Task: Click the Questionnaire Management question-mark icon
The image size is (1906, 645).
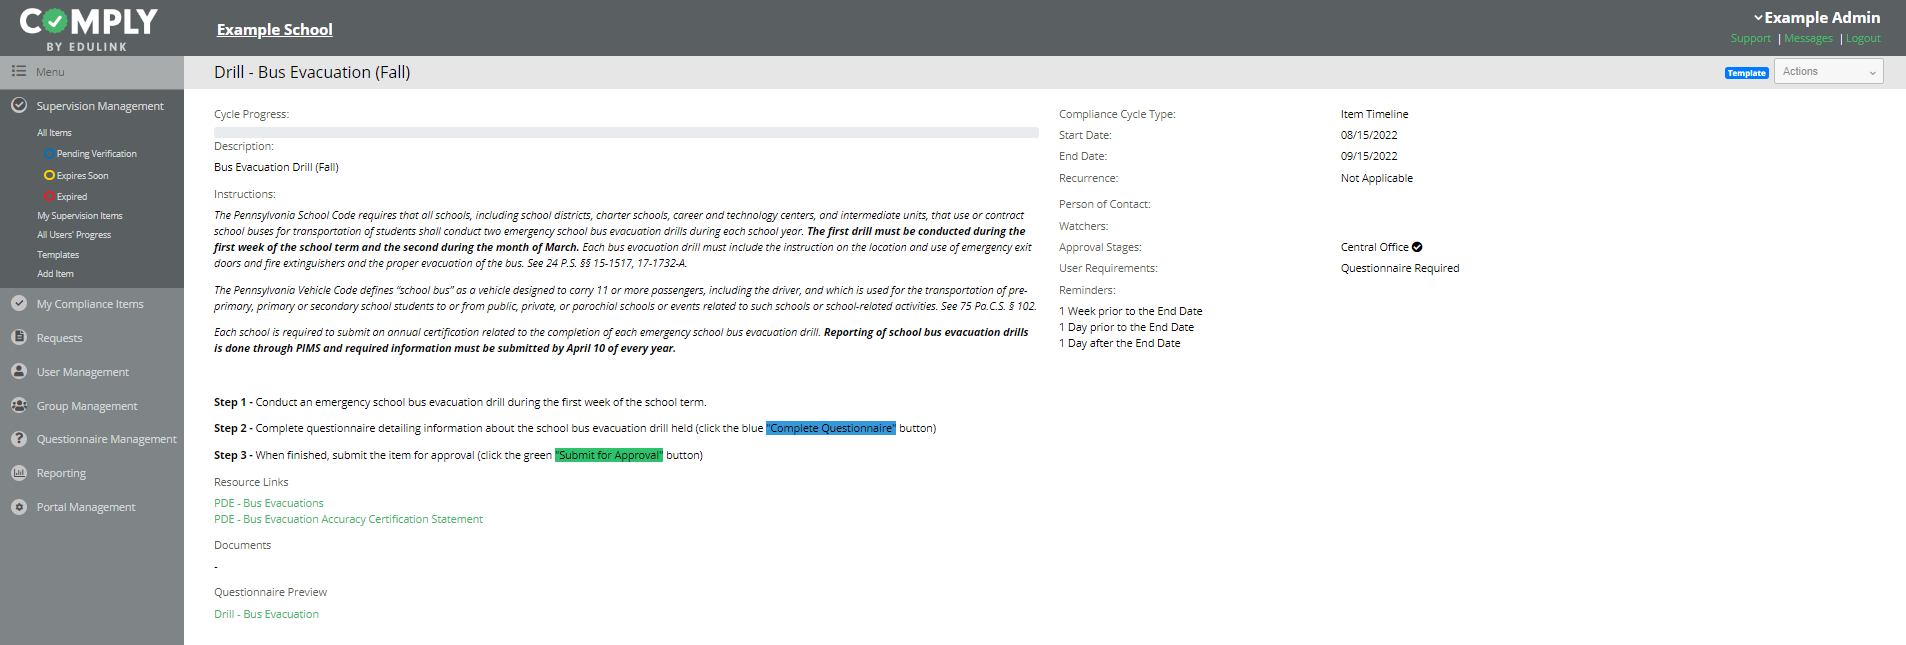Action: pos(19,439)
